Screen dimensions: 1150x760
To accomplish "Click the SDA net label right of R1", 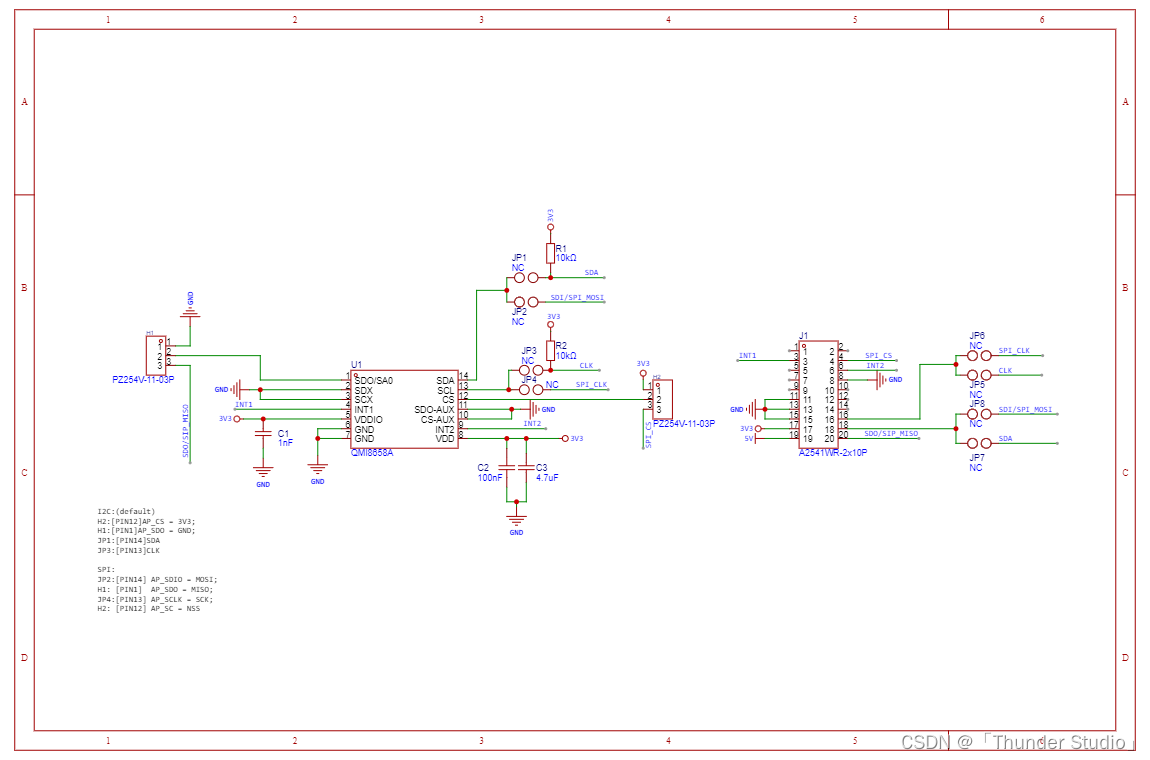I will (591, 273).
